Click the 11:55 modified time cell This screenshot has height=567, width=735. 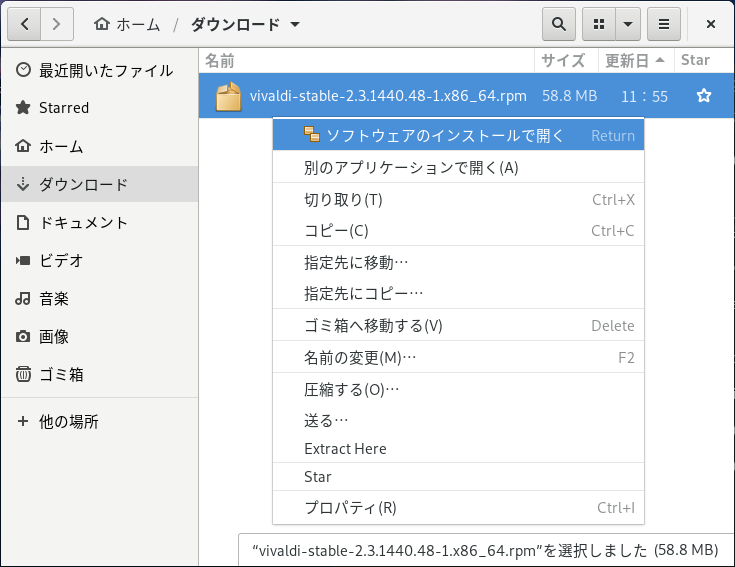644,97
